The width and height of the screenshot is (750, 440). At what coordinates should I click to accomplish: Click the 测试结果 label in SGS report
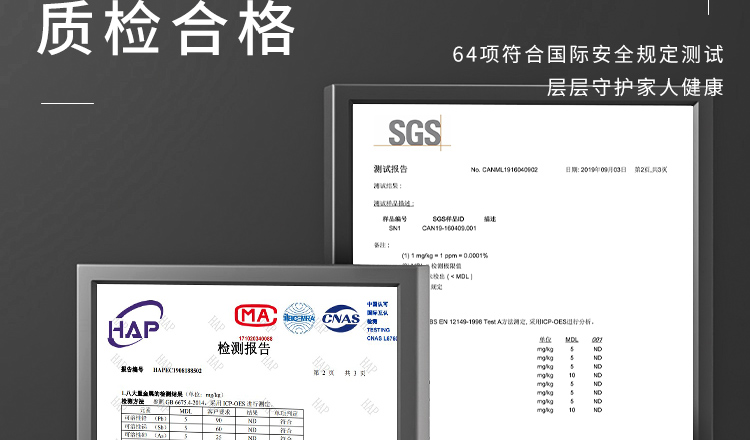[388, 186]
